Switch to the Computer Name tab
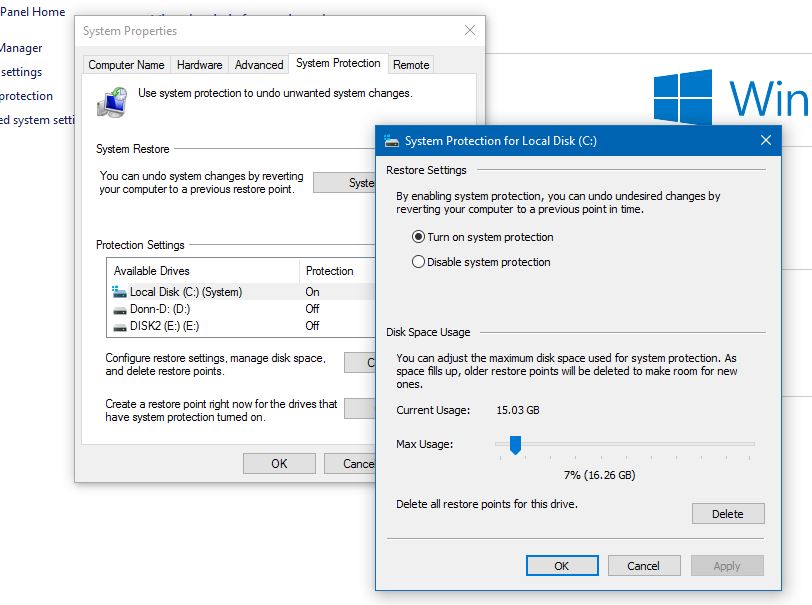Image resolution: width=812 pixels, height=605 pixels. (126, 64)
